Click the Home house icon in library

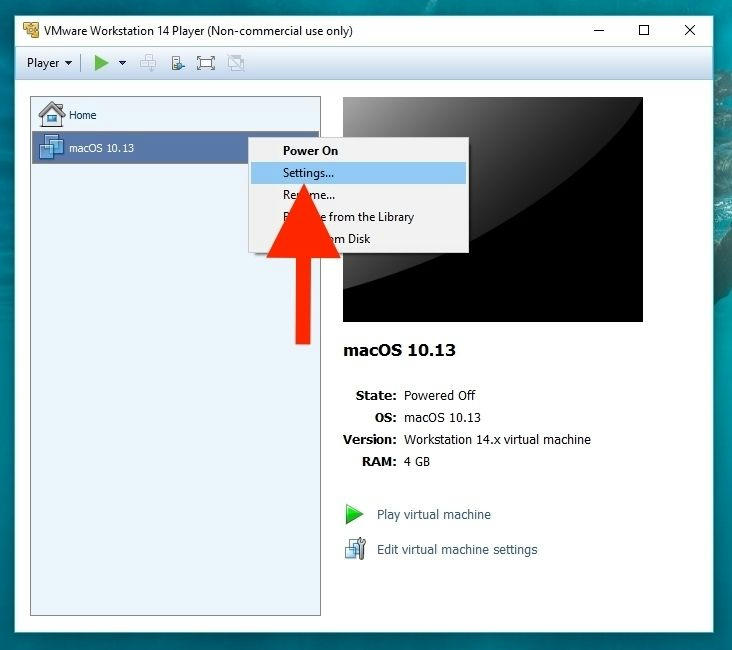point(51,114)
